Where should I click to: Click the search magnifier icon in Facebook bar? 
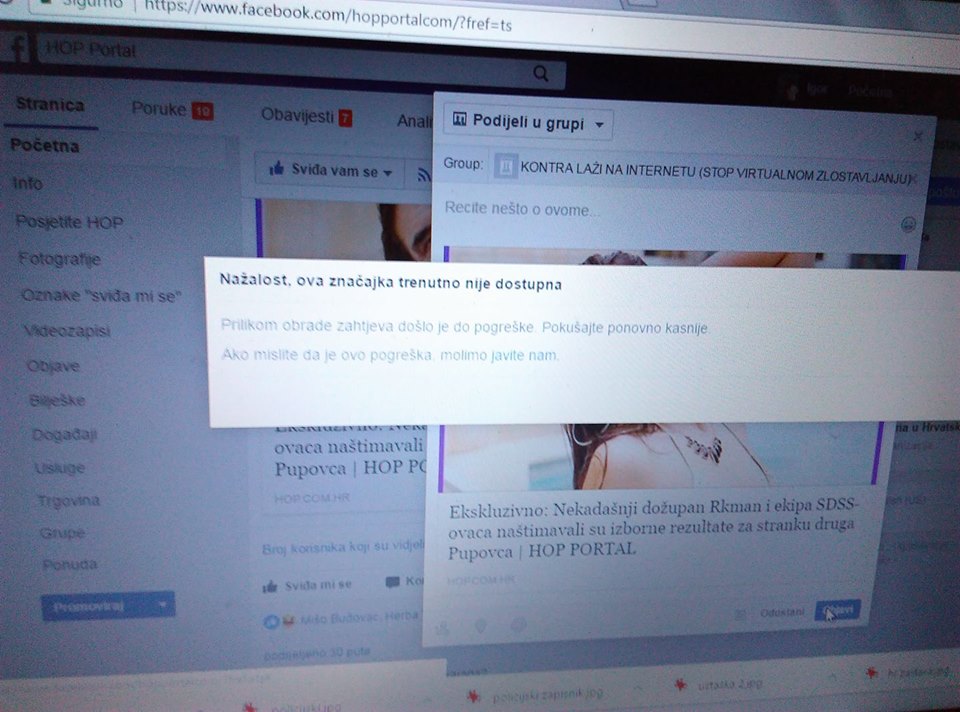pos(541,73)
